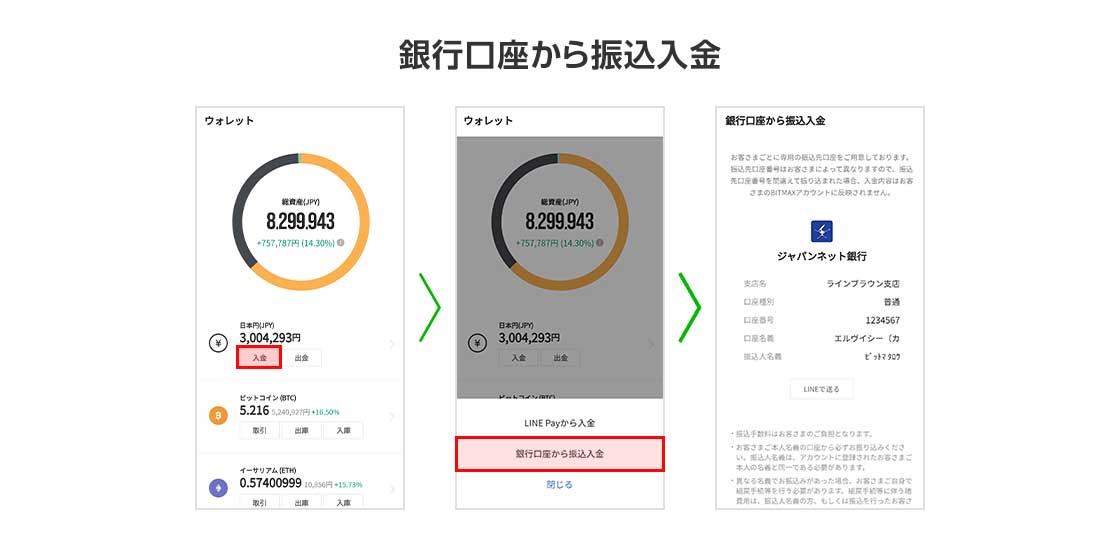
Task: Click the purple Ethereum icon
Action: pyautogui.click(x=218, y=489)
